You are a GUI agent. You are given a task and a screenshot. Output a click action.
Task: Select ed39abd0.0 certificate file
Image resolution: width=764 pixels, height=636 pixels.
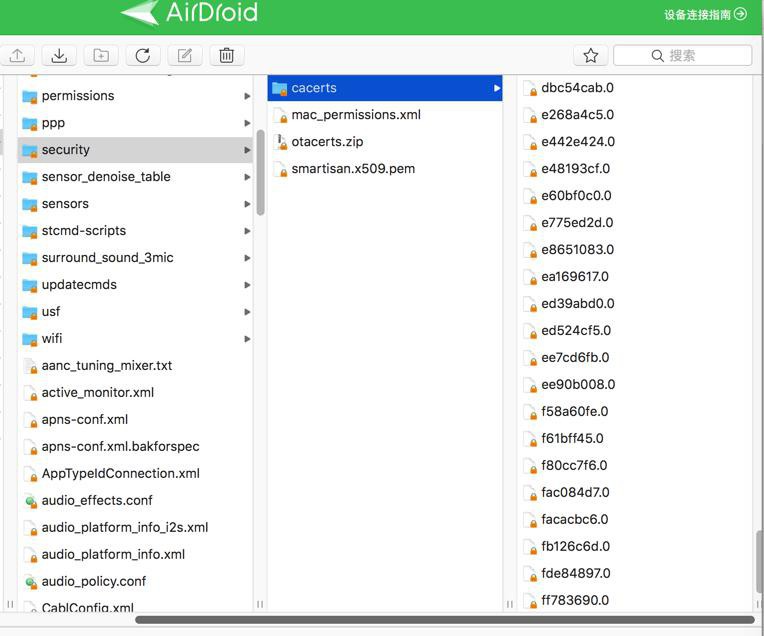pos(635,304)
